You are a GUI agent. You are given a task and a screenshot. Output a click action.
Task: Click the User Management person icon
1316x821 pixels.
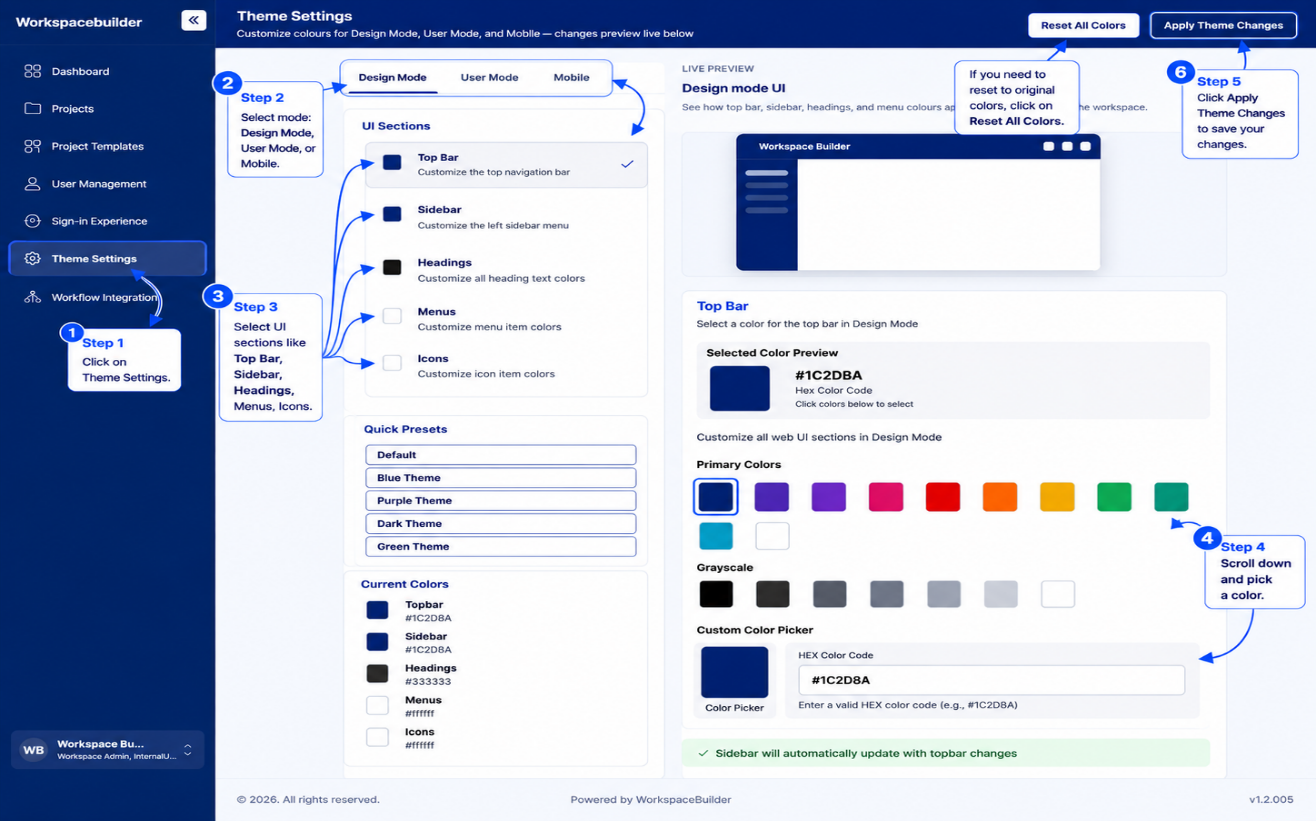pos(33,184)
